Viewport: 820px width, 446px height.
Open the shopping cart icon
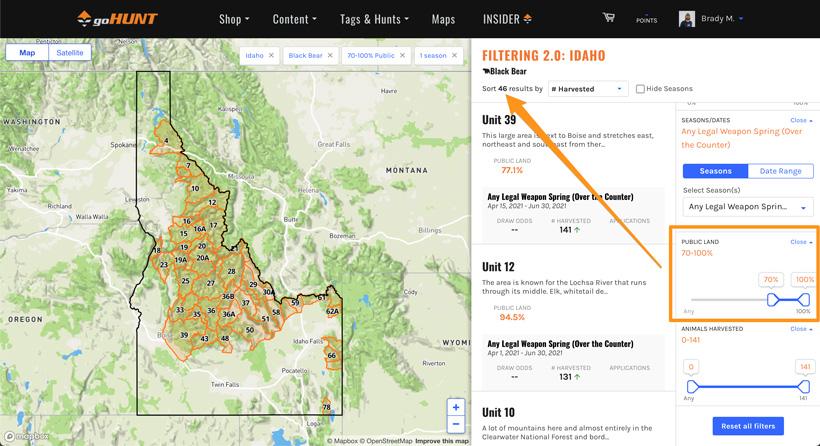(x=608, y=18)
